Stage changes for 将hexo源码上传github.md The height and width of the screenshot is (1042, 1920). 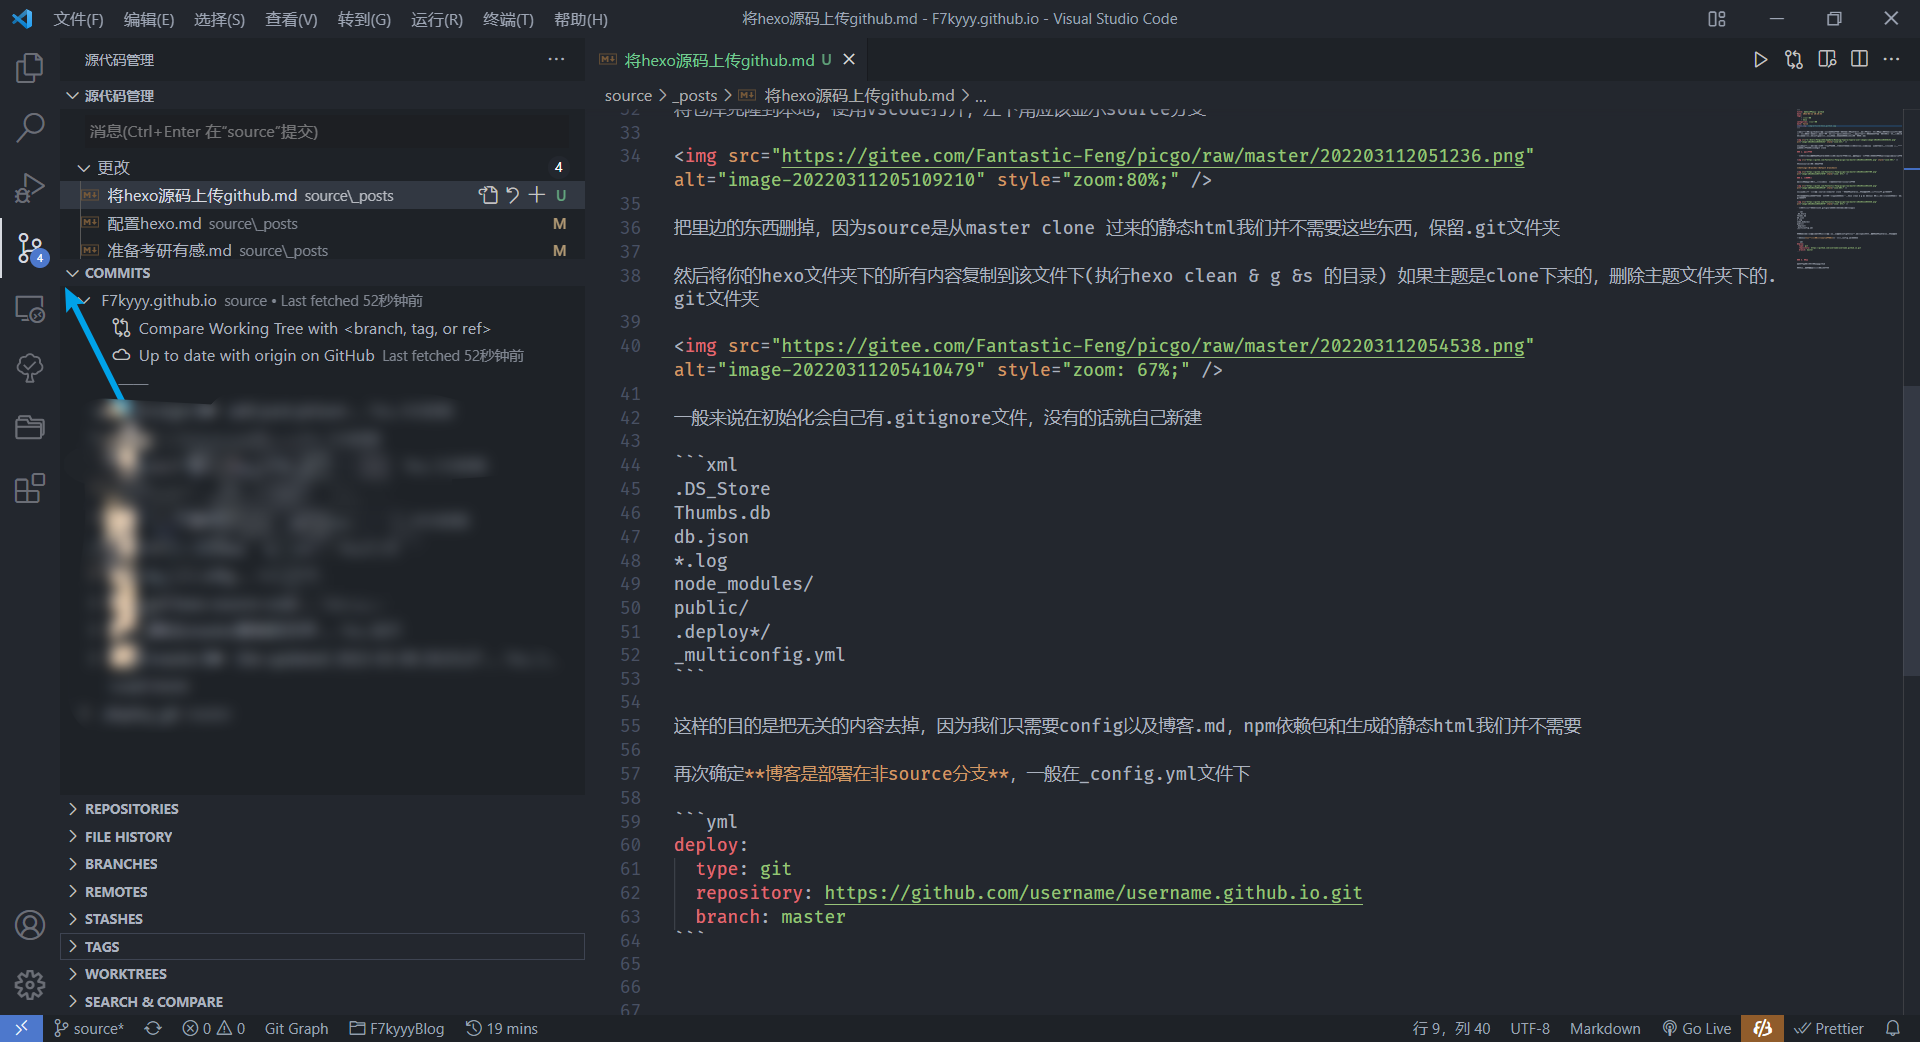[537, 195]
